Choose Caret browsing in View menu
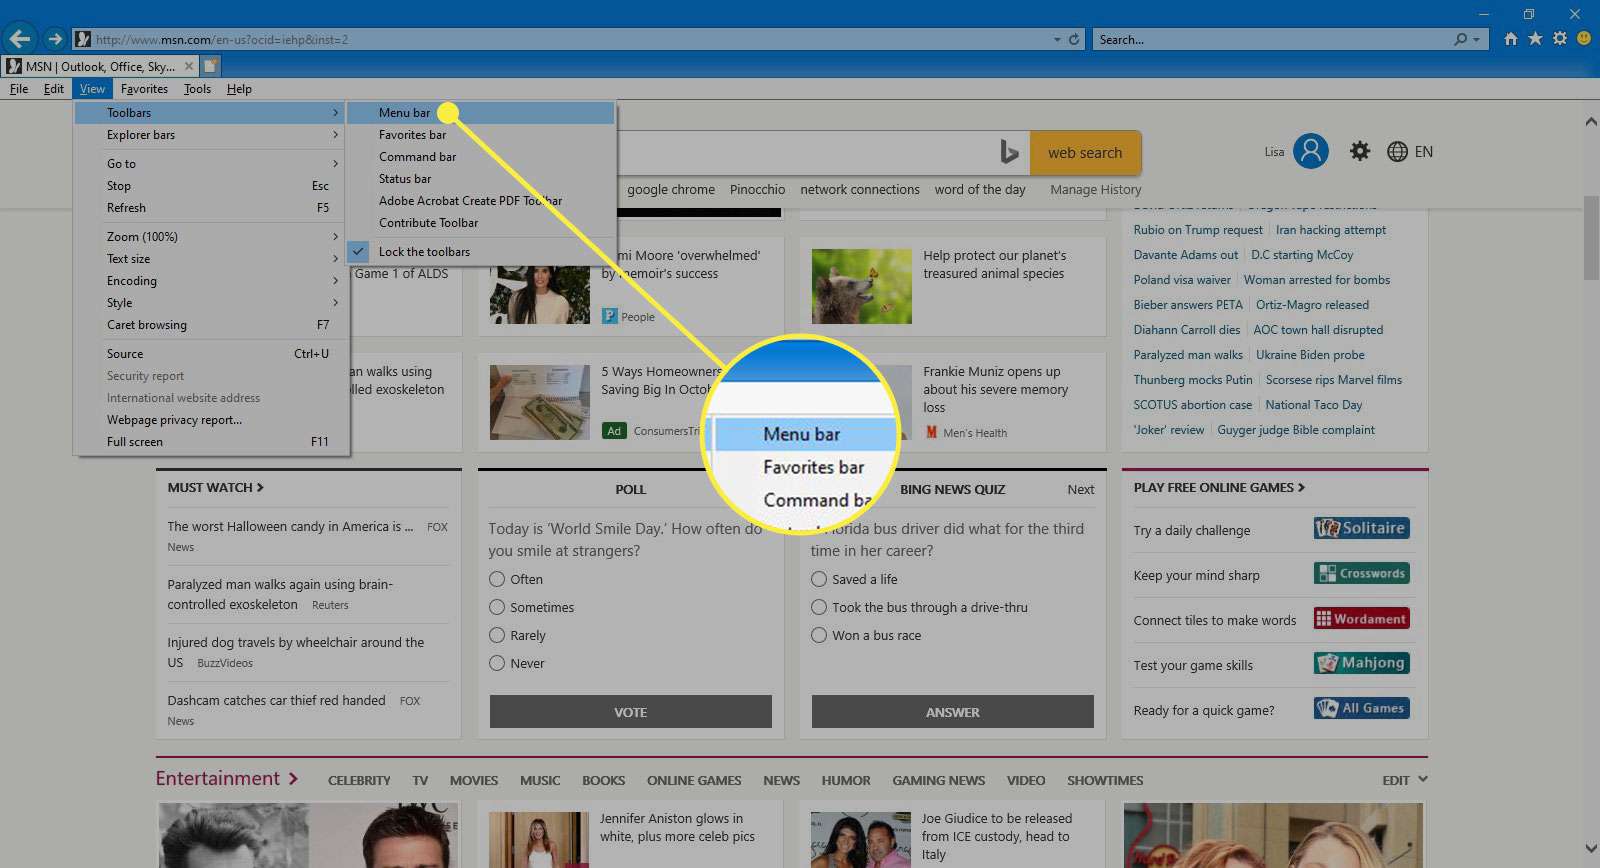The image size is (1600, 868). (212, 324)
